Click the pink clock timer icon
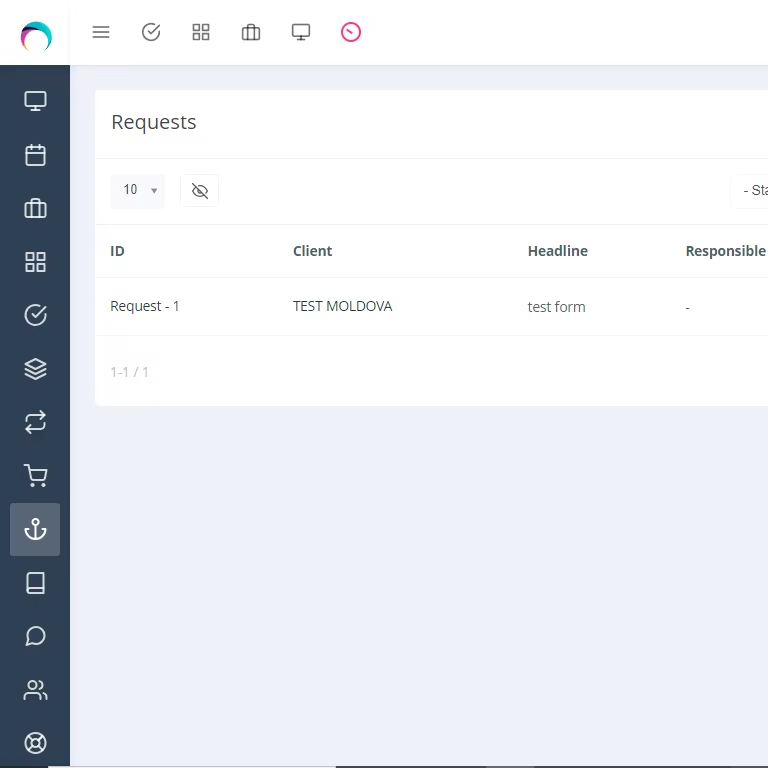Screen dimensions: 768x768 click(351, 32)
